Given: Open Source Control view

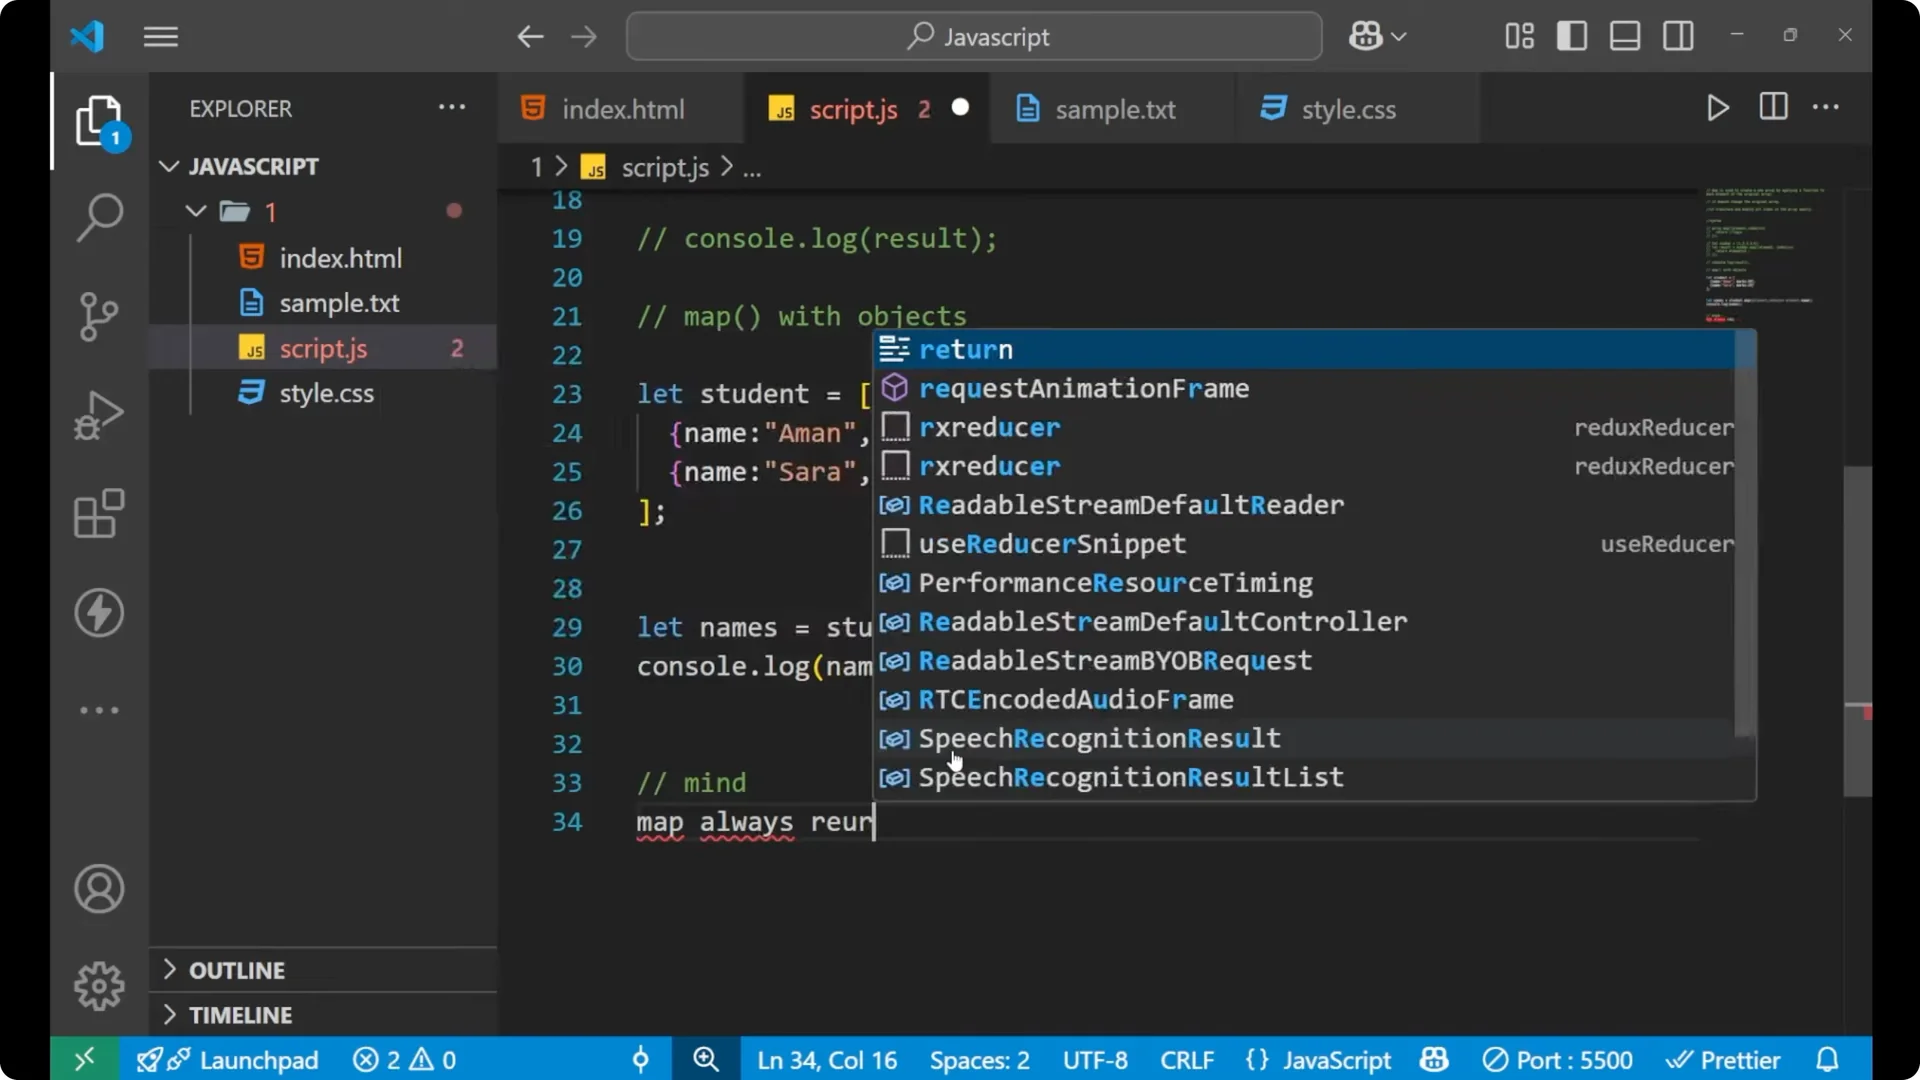Looking at the screenshot, I should (x=99, y=316).
